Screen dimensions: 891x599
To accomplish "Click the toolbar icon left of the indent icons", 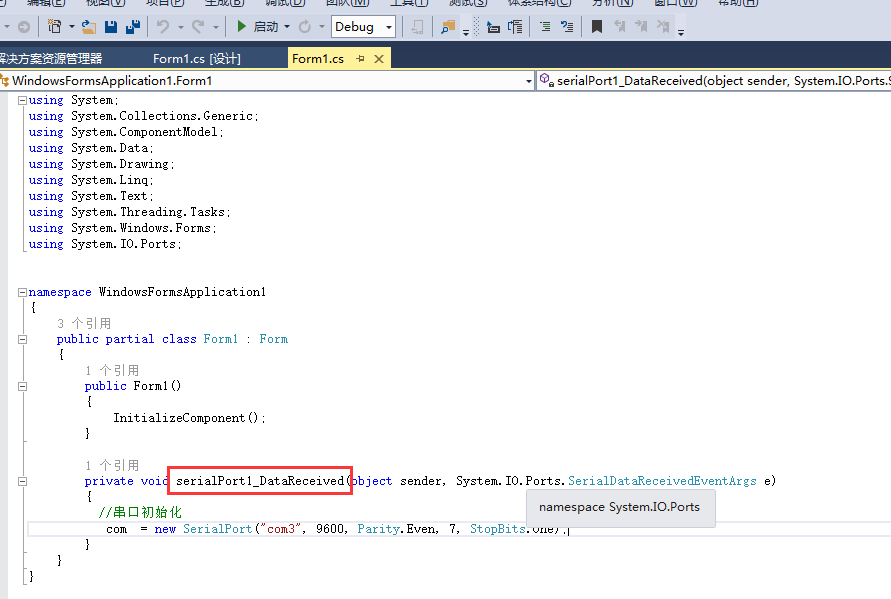I will click(493, 26).
